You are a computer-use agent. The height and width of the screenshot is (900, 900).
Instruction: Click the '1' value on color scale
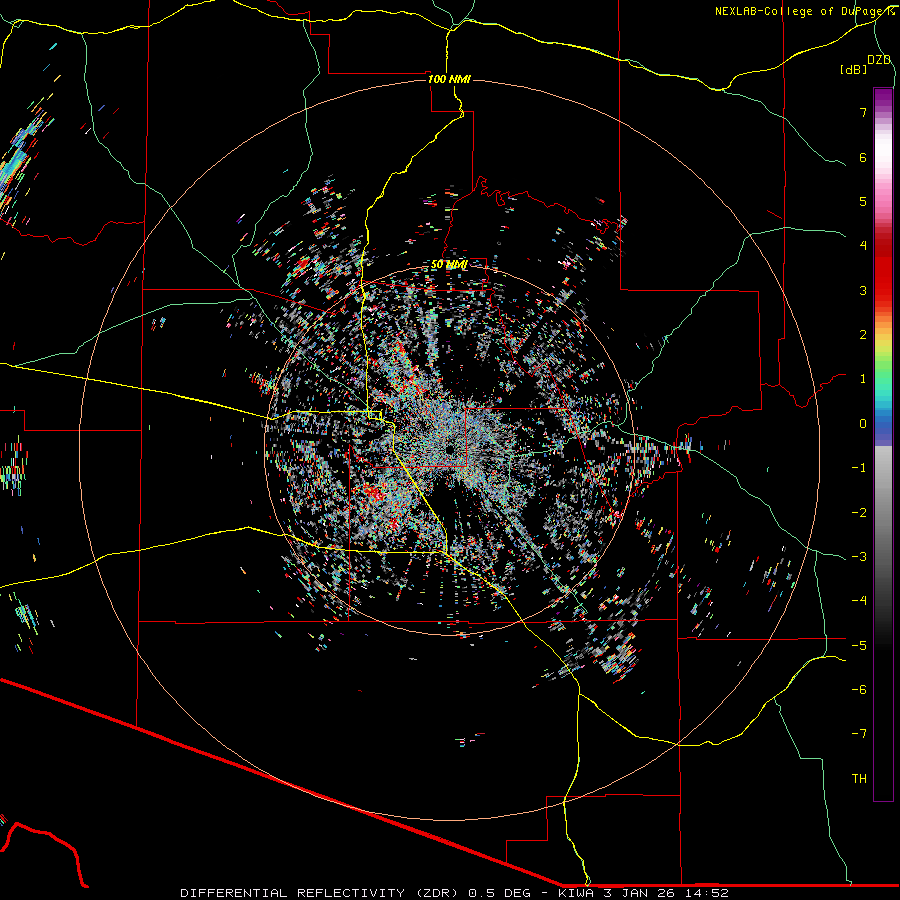click(x=863, y=379)
